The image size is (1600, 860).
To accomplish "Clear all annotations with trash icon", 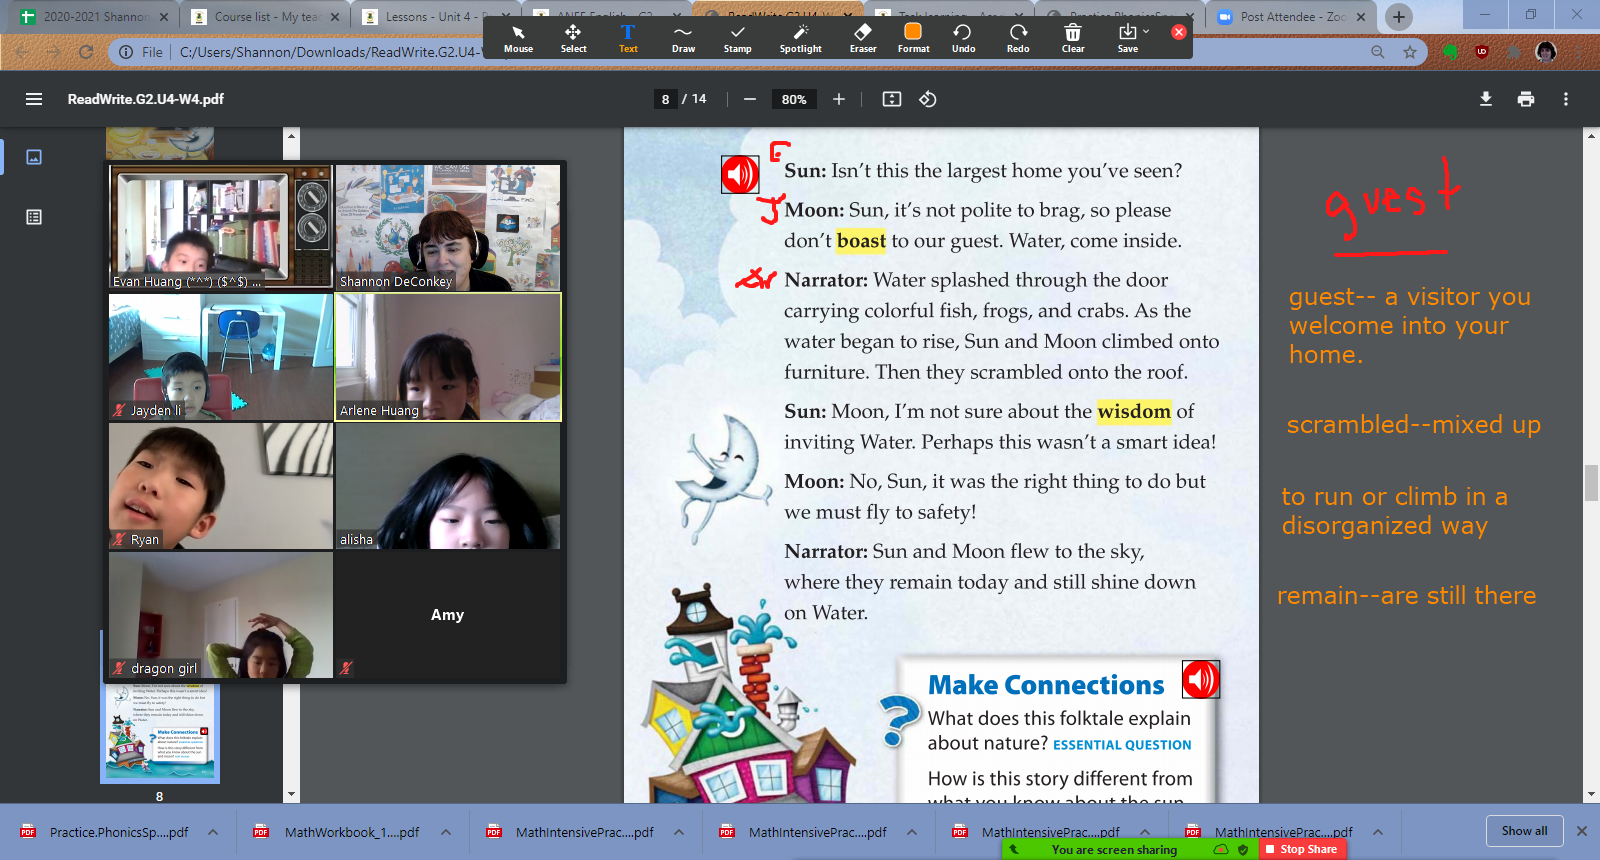I will pyautogui.click(x=1073, y=38).
